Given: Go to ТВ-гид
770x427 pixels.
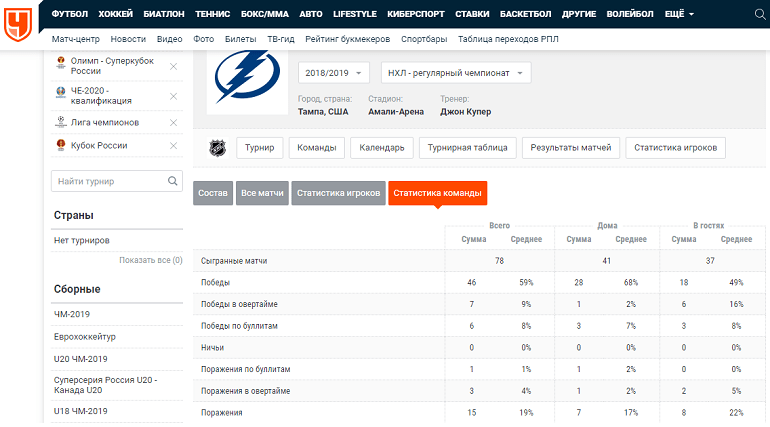Looking at the screenshot, I should pyautogui.click(x=281, y=39).
